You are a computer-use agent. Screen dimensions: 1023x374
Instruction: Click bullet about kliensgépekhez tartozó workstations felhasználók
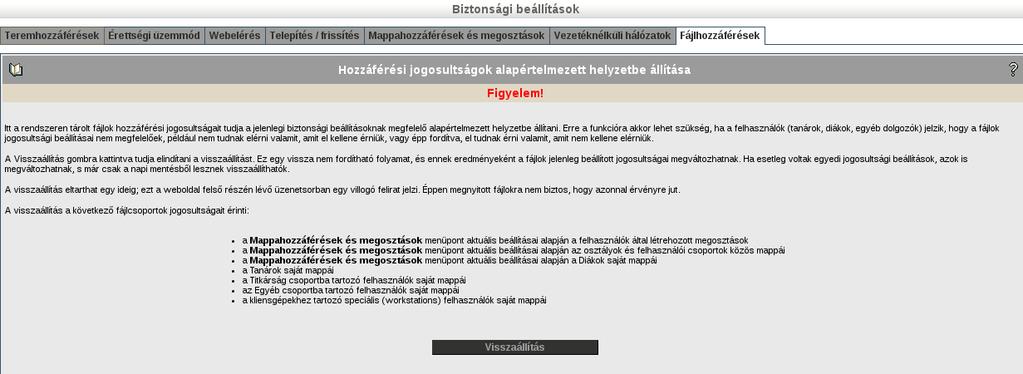(394, 300)
